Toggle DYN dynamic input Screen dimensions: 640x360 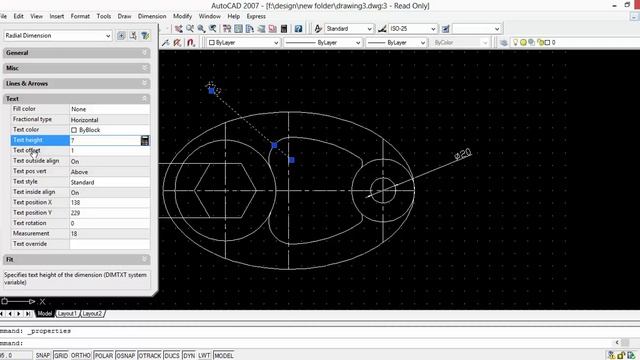click(x=189, y=356)
